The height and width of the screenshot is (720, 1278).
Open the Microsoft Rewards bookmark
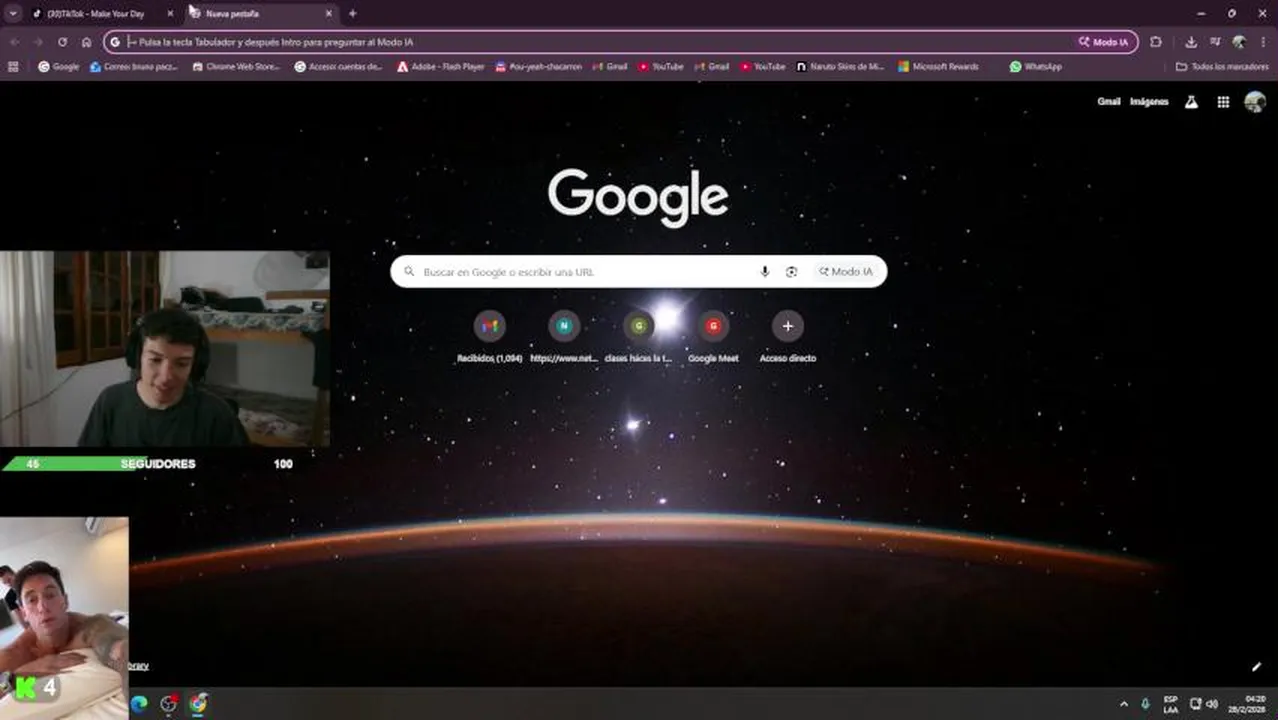point(938,67)
